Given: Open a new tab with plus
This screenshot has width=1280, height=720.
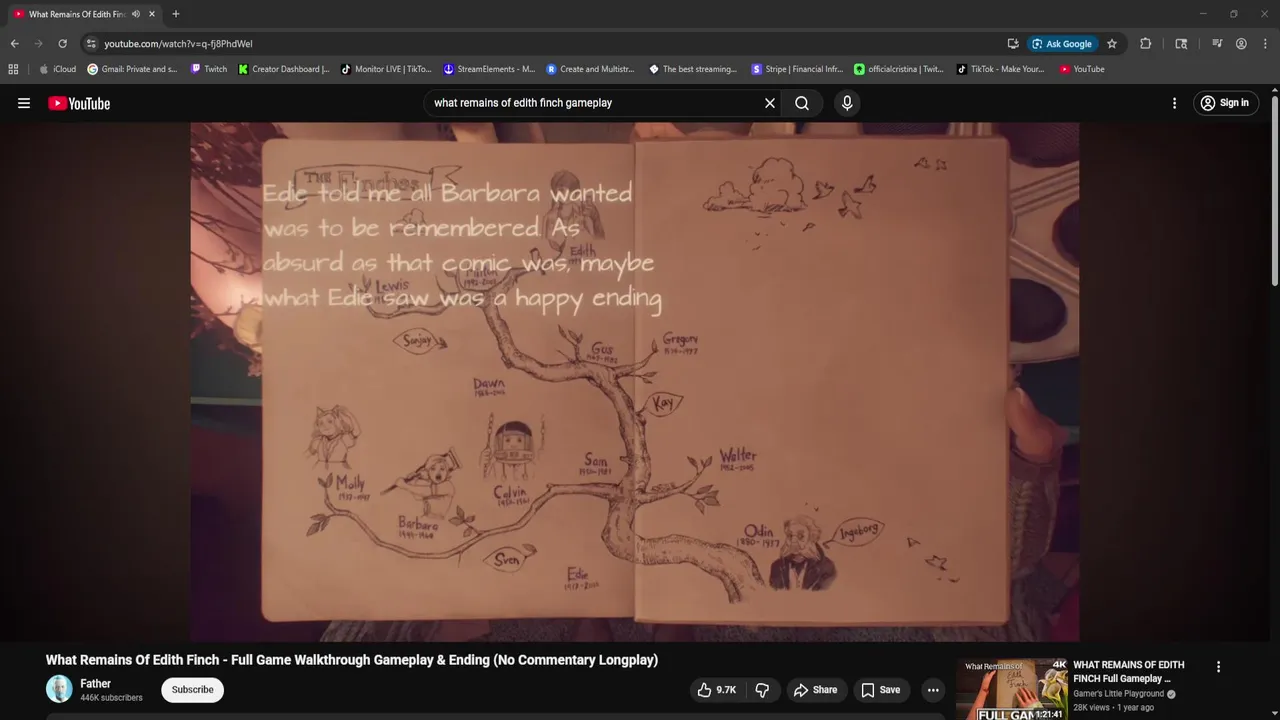Looking at the screenshot, I should point(176,14).
